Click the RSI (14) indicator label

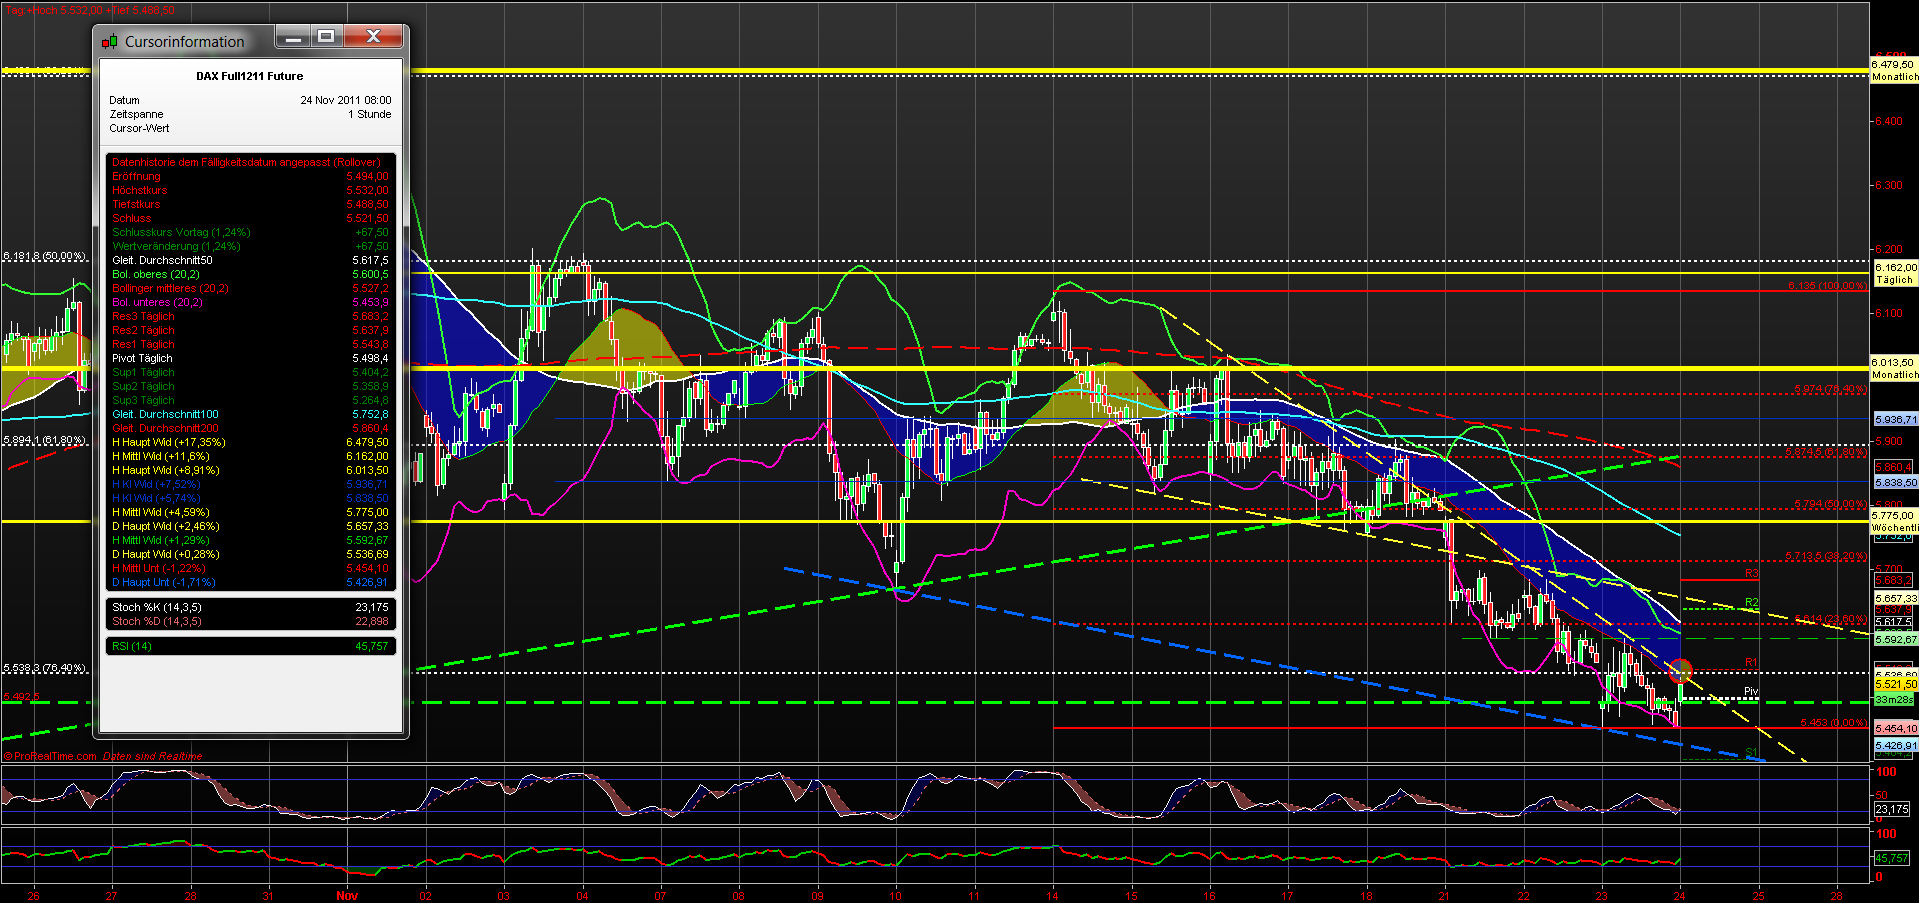[x=131, y=646]
